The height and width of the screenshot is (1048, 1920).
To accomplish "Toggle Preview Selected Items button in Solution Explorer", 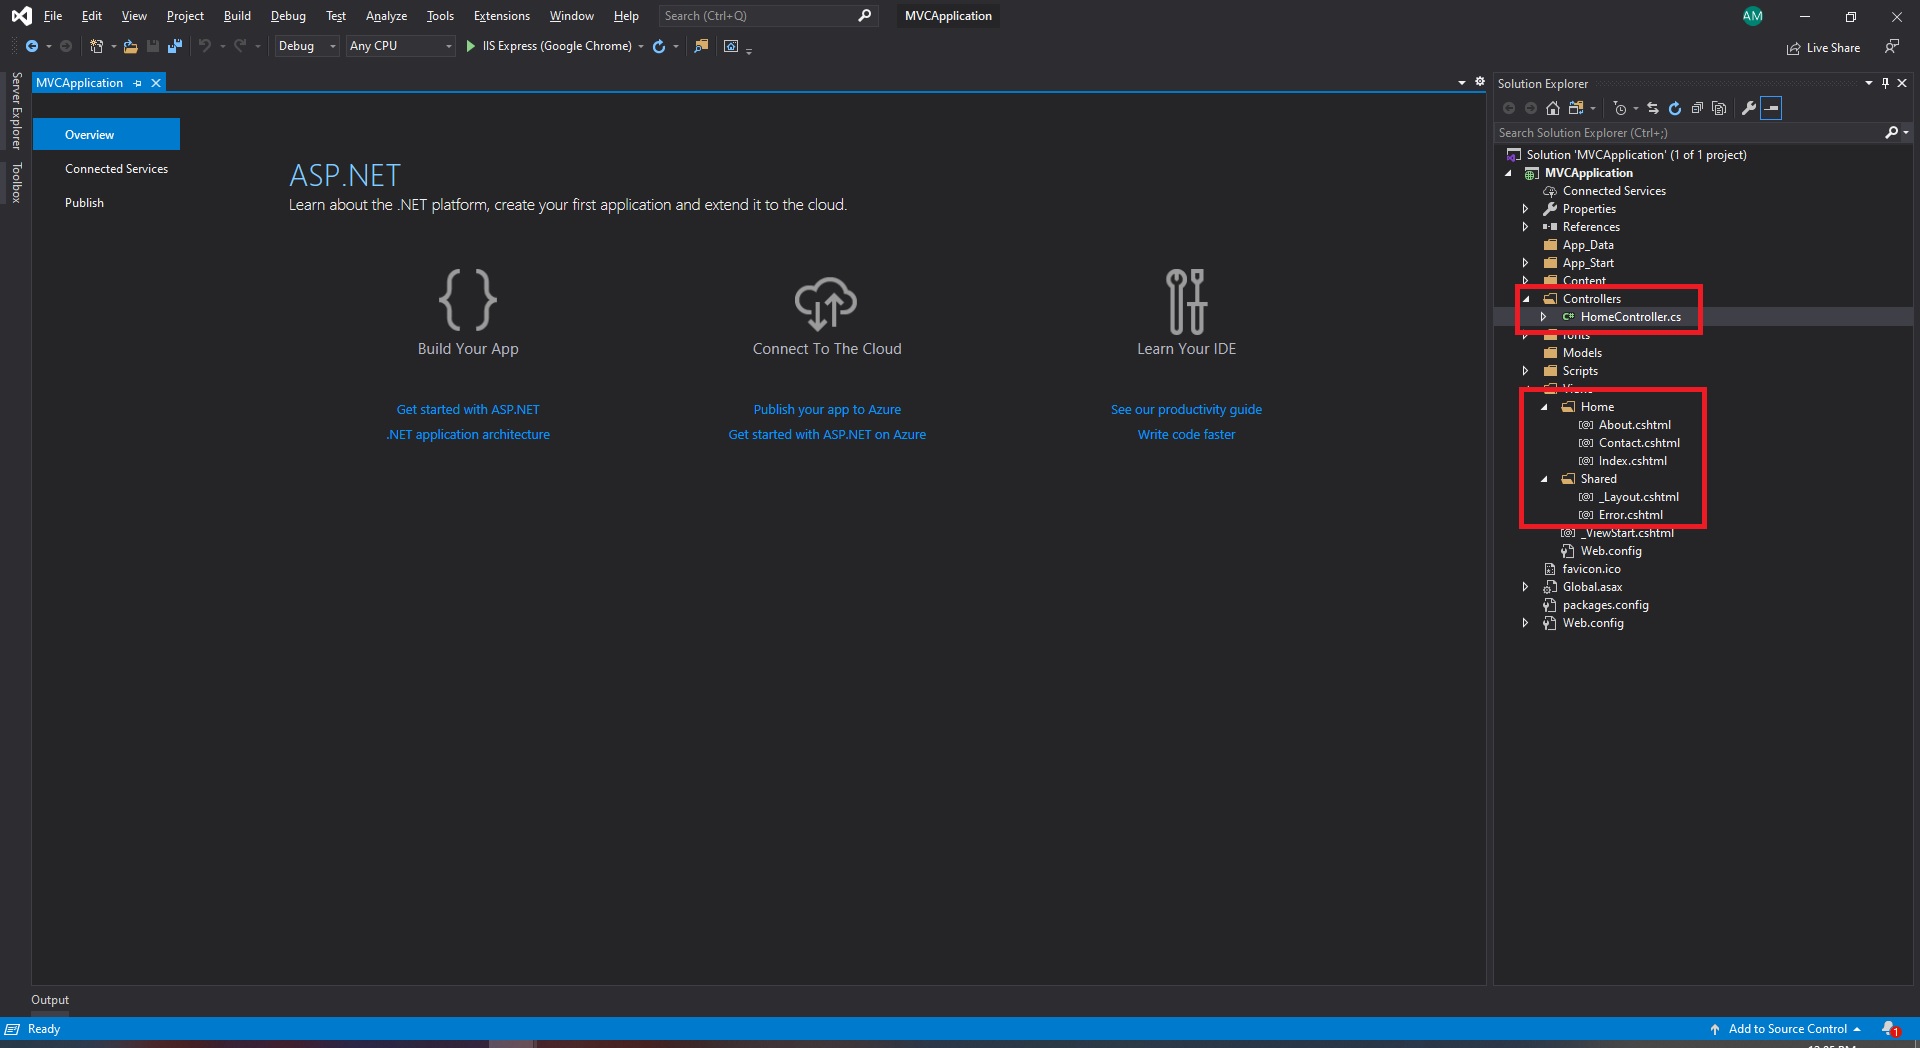I will pos(1771,108).
